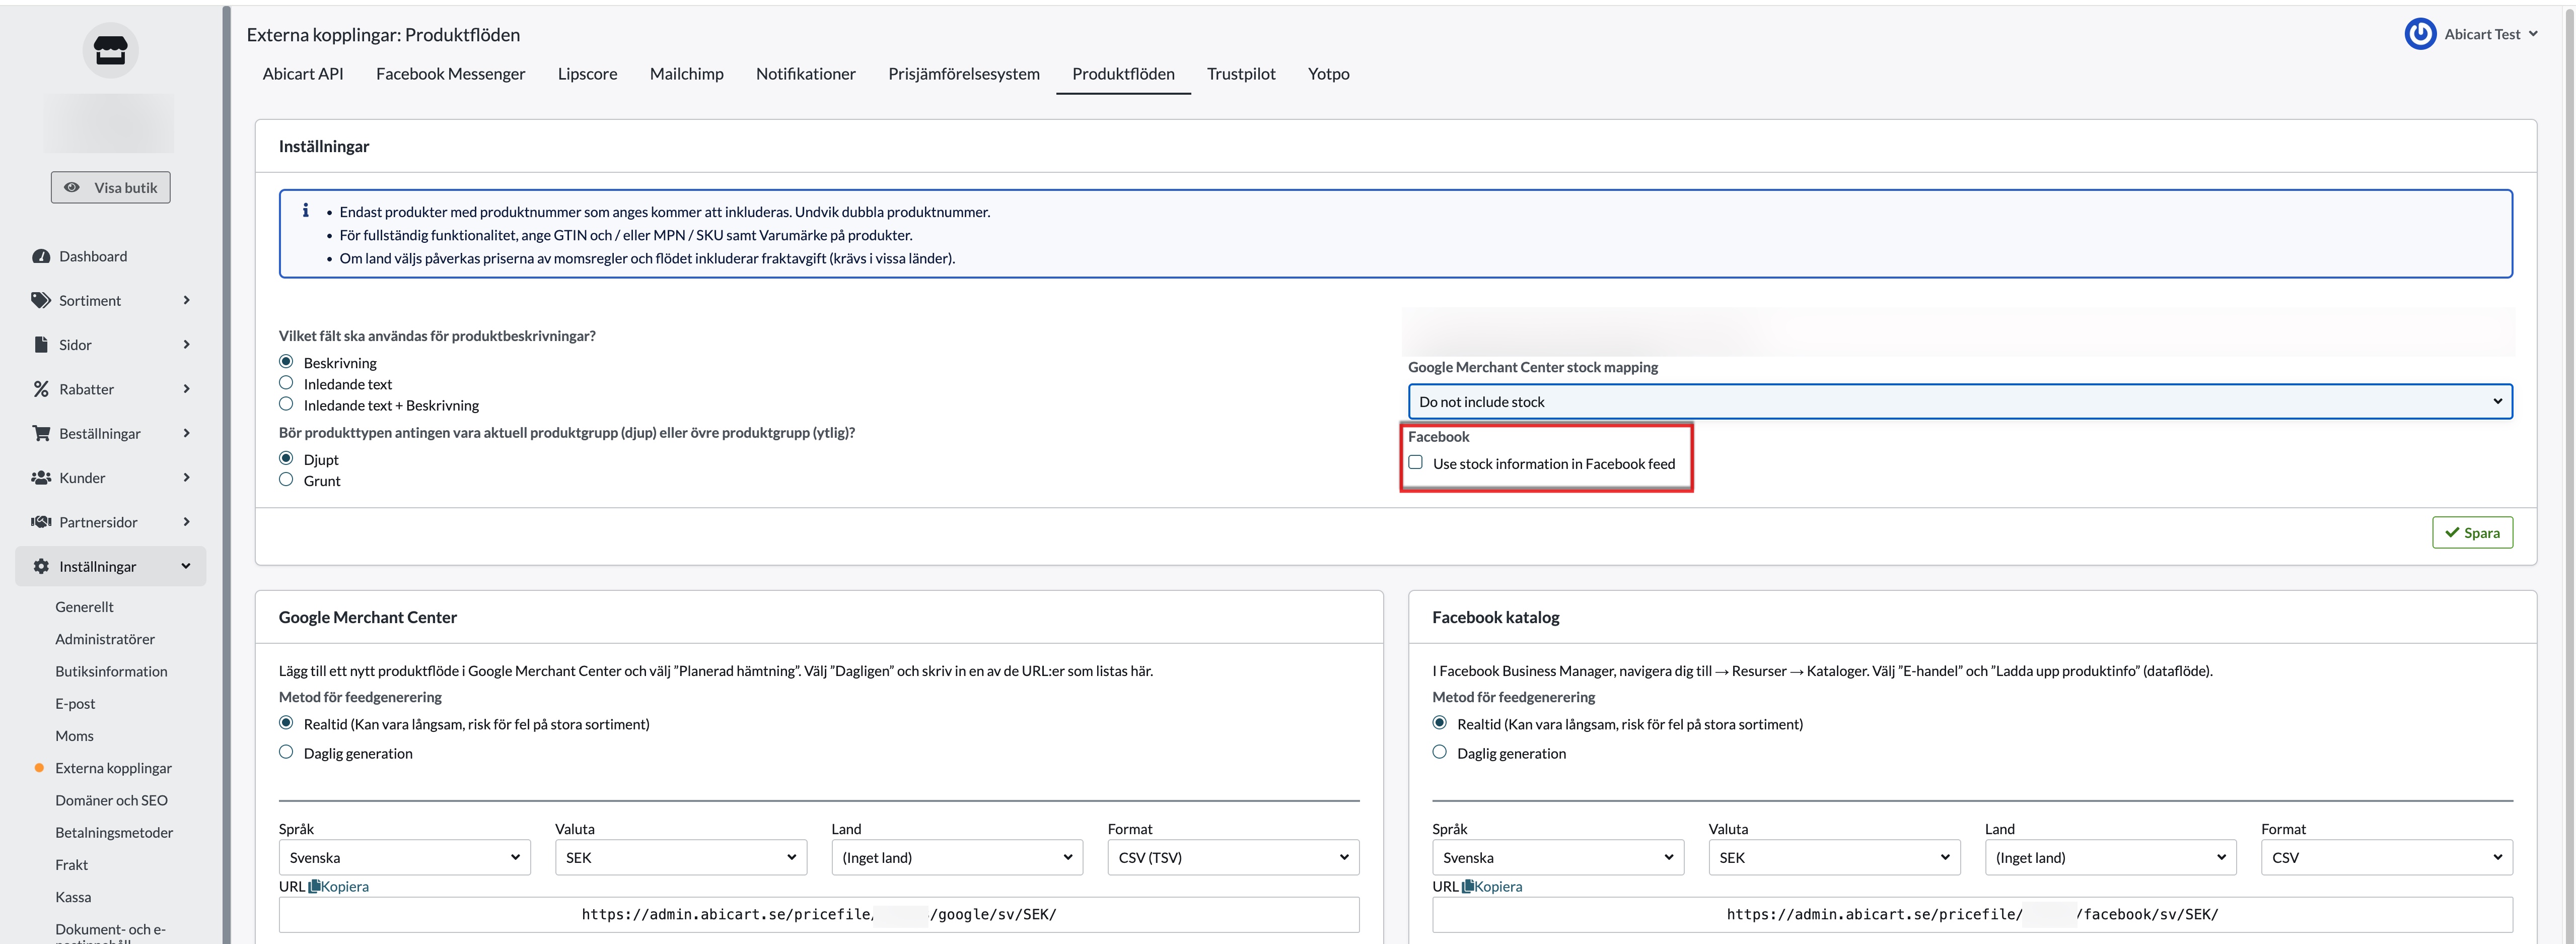Open Språk dropdown in Facebook katalog
Image resolution: width=2576 pixels, height=944 pixels.
coord(1558,857)
